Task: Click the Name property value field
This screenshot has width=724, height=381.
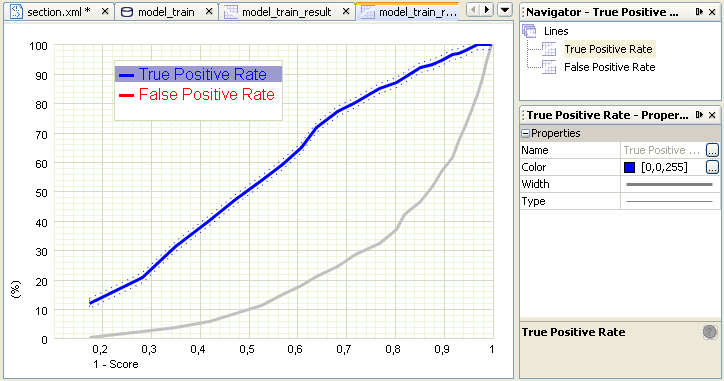Action: pyautogui.click(x=663, y=150)
